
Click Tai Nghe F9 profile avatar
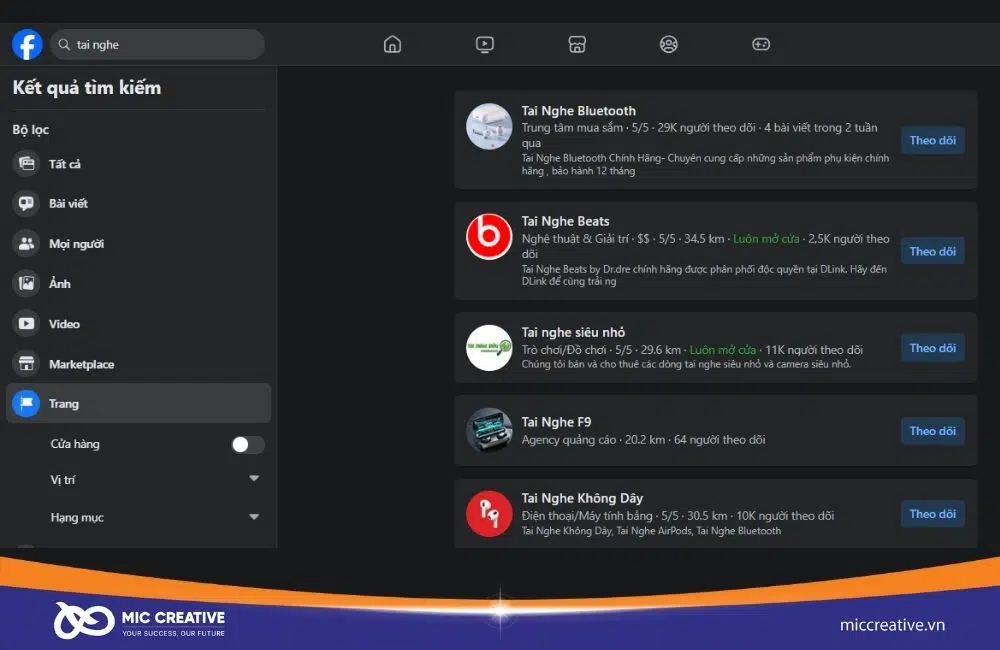tap(489, 431)
